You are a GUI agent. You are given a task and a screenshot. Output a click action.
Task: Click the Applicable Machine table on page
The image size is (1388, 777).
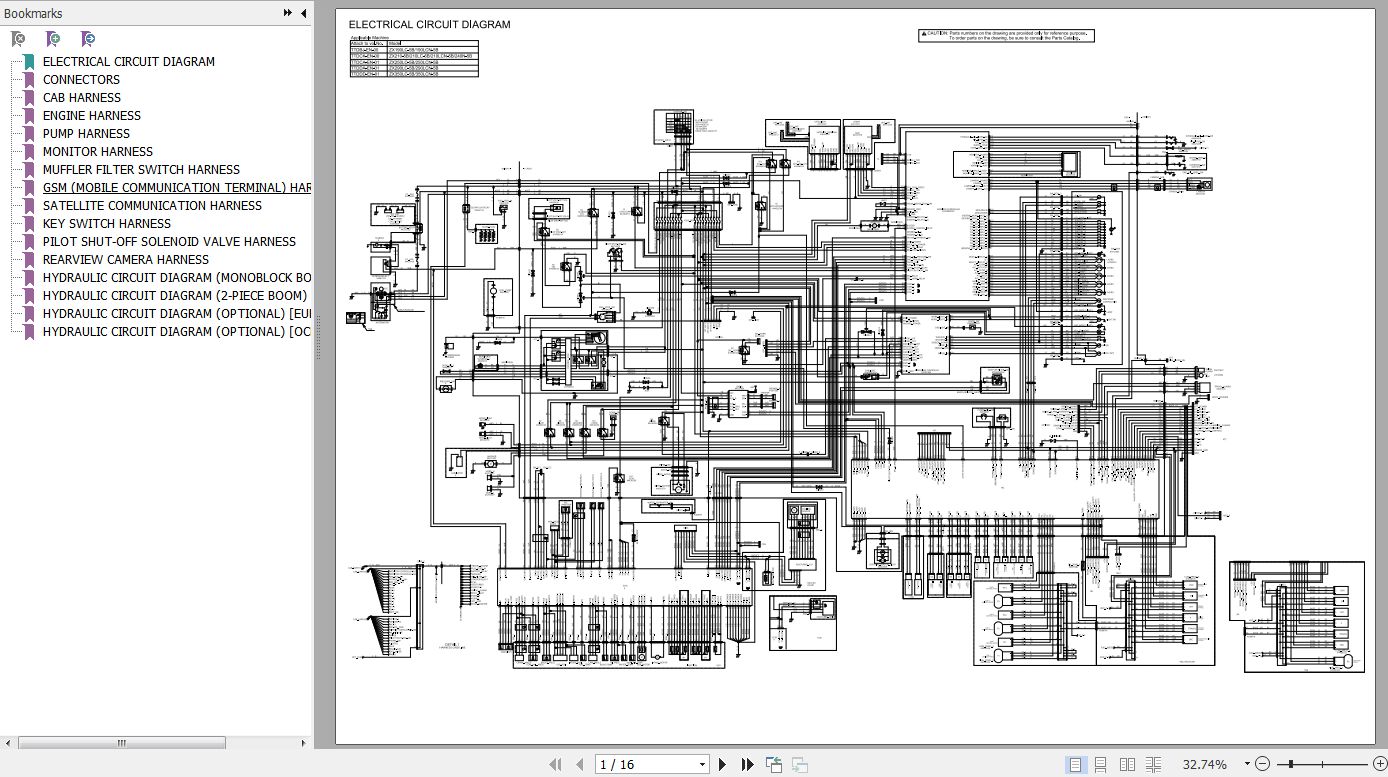pos(414,58)
